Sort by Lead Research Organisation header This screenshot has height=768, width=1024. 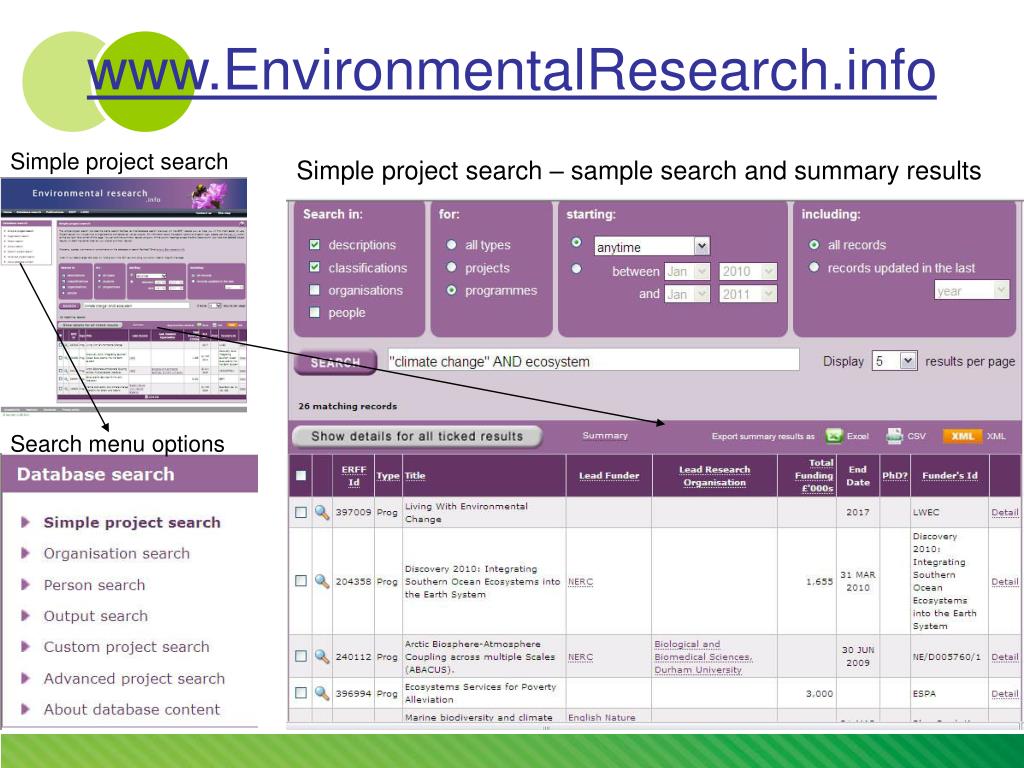pyautogui.click(x=714, y=475)
